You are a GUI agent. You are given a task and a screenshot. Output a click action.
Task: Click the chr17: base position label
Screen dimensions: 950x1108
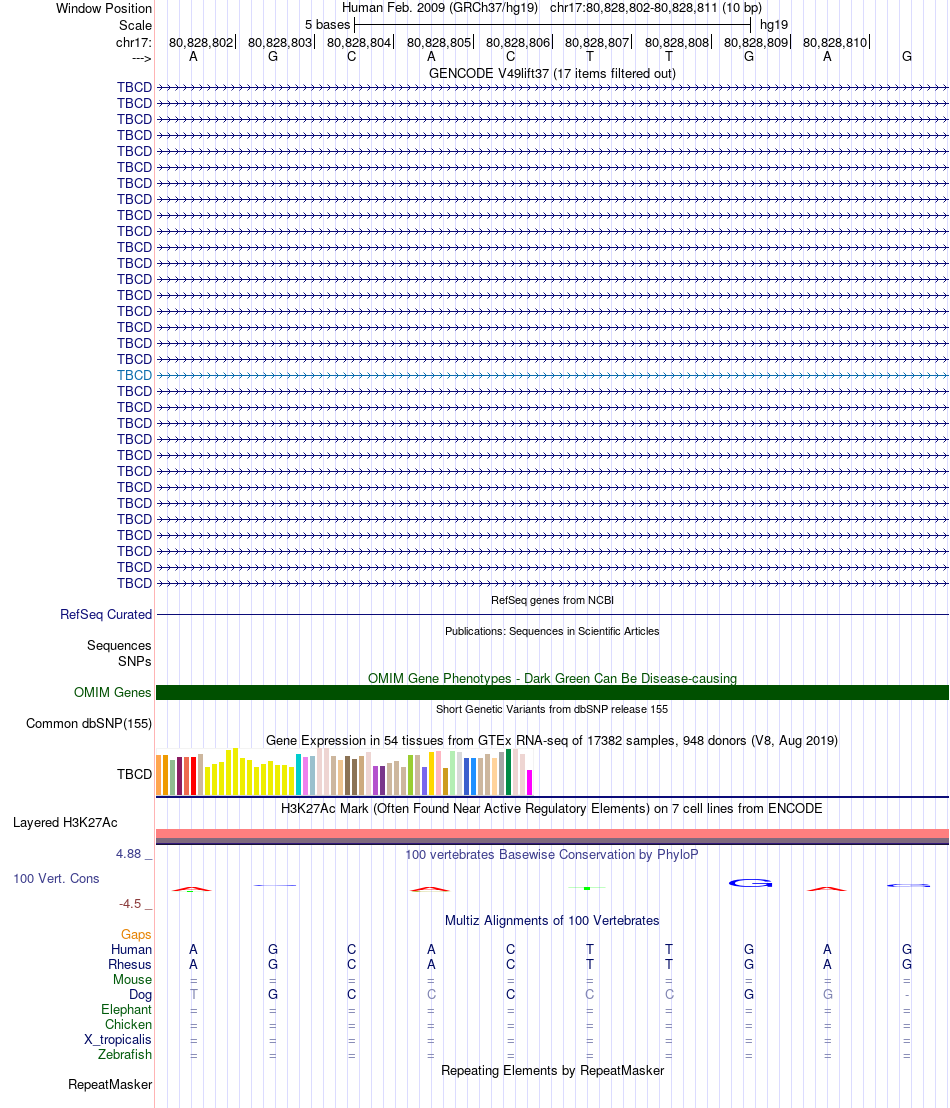tap(134, 42)
